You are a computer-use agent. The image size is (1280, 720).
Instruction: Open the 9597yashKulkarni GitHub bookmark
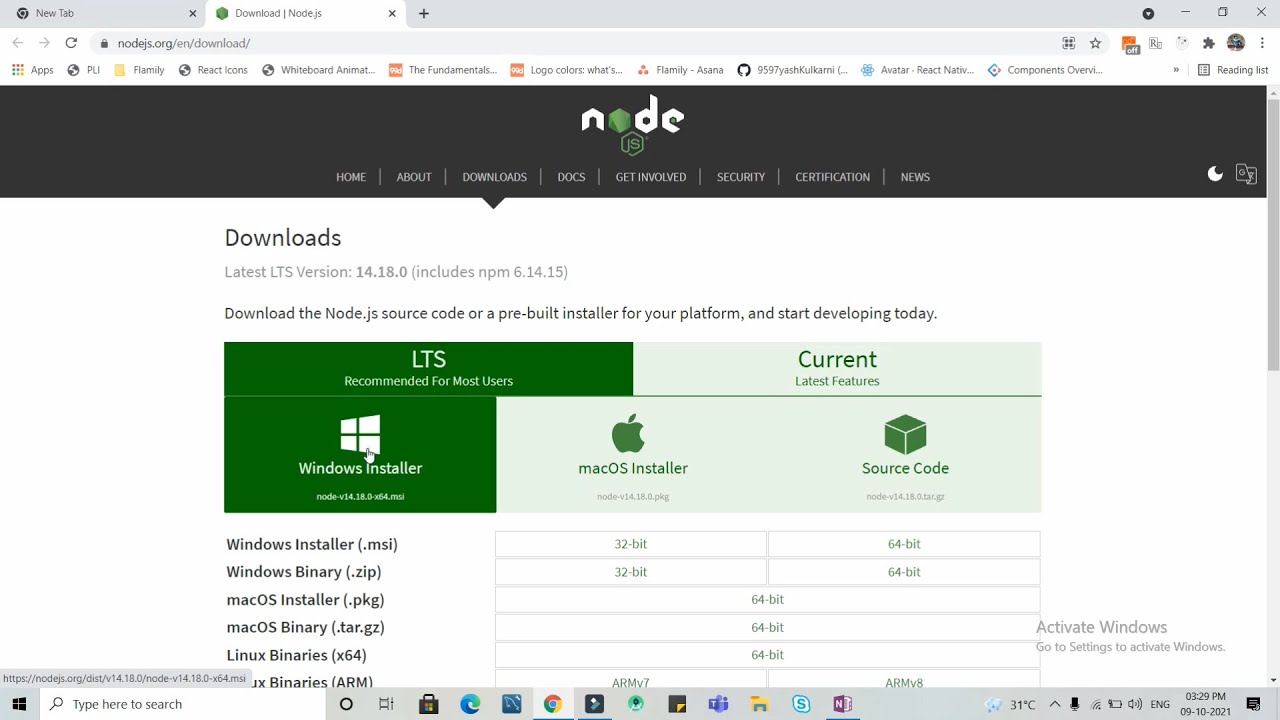[x=793, y=70]
